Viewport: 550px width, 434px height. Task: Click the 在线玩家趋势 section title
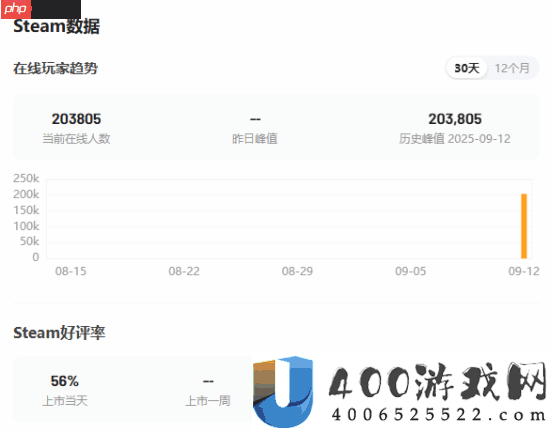click(x=55, y=68)
